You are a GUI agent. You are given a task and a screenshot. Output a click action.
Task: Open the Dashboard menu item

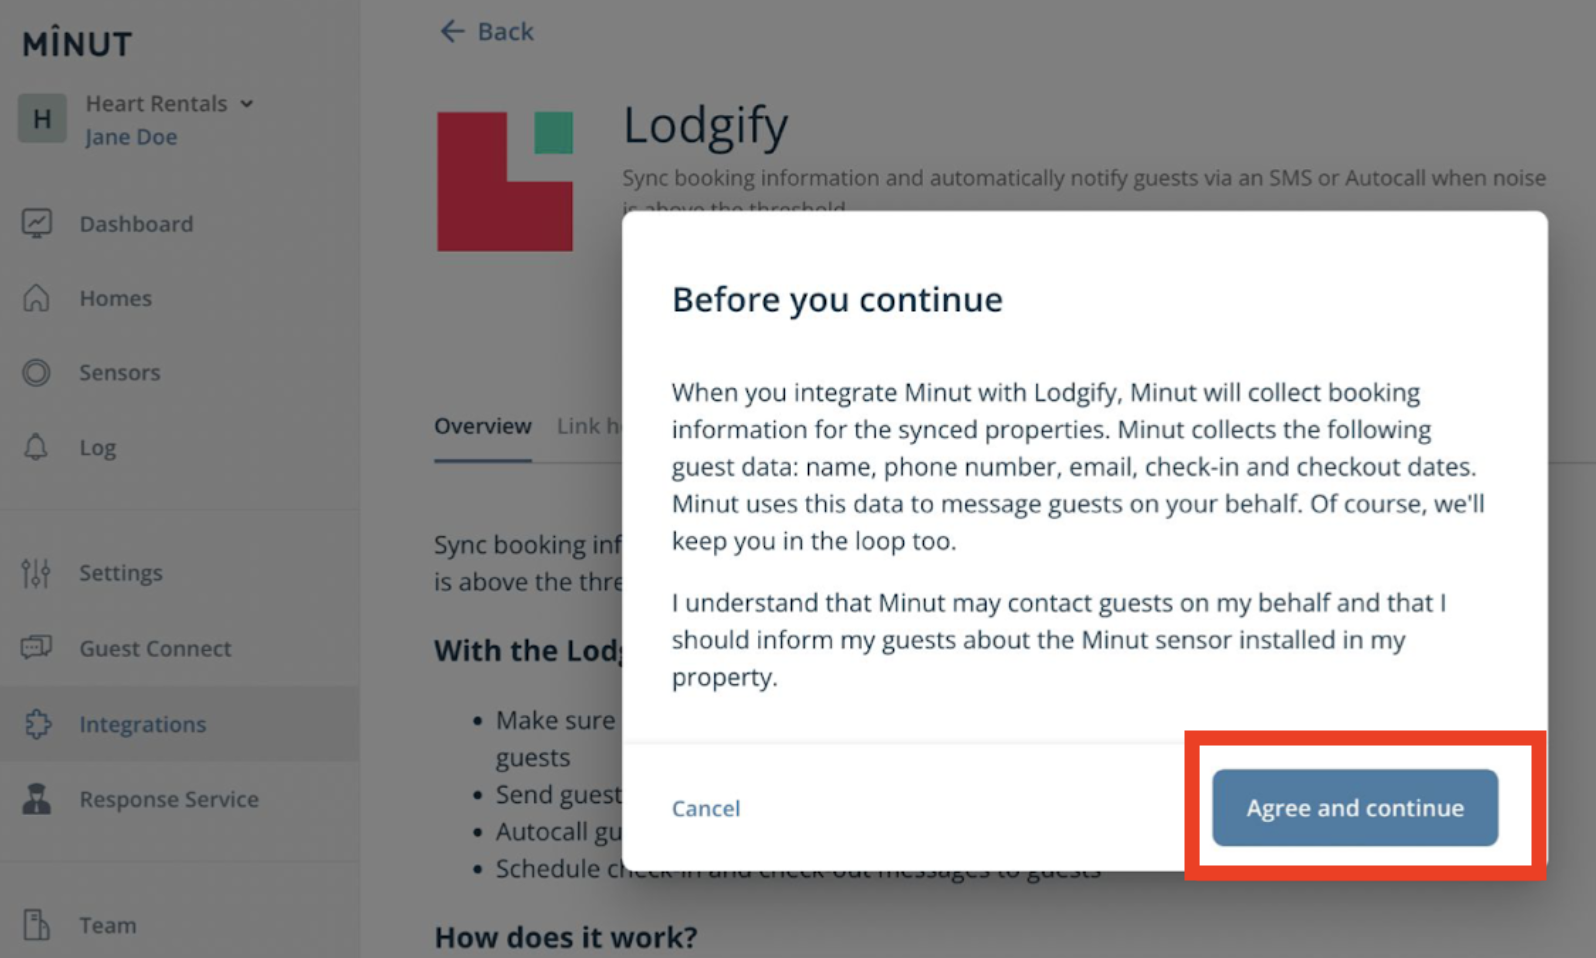pos(137,224)
